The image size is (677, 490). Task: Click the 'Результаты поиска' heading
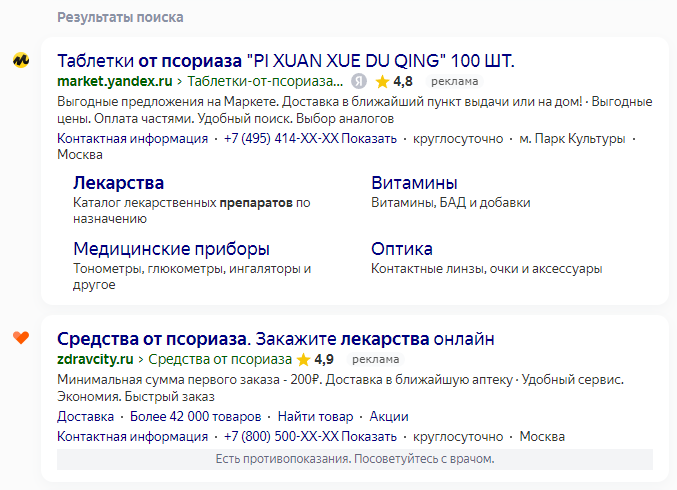click(x=120, y=17)
